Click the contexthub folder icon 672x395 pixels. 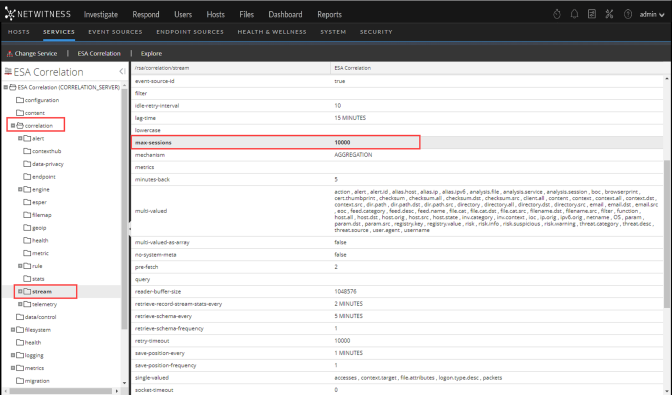pyautogui.click(x=27, y=151)
